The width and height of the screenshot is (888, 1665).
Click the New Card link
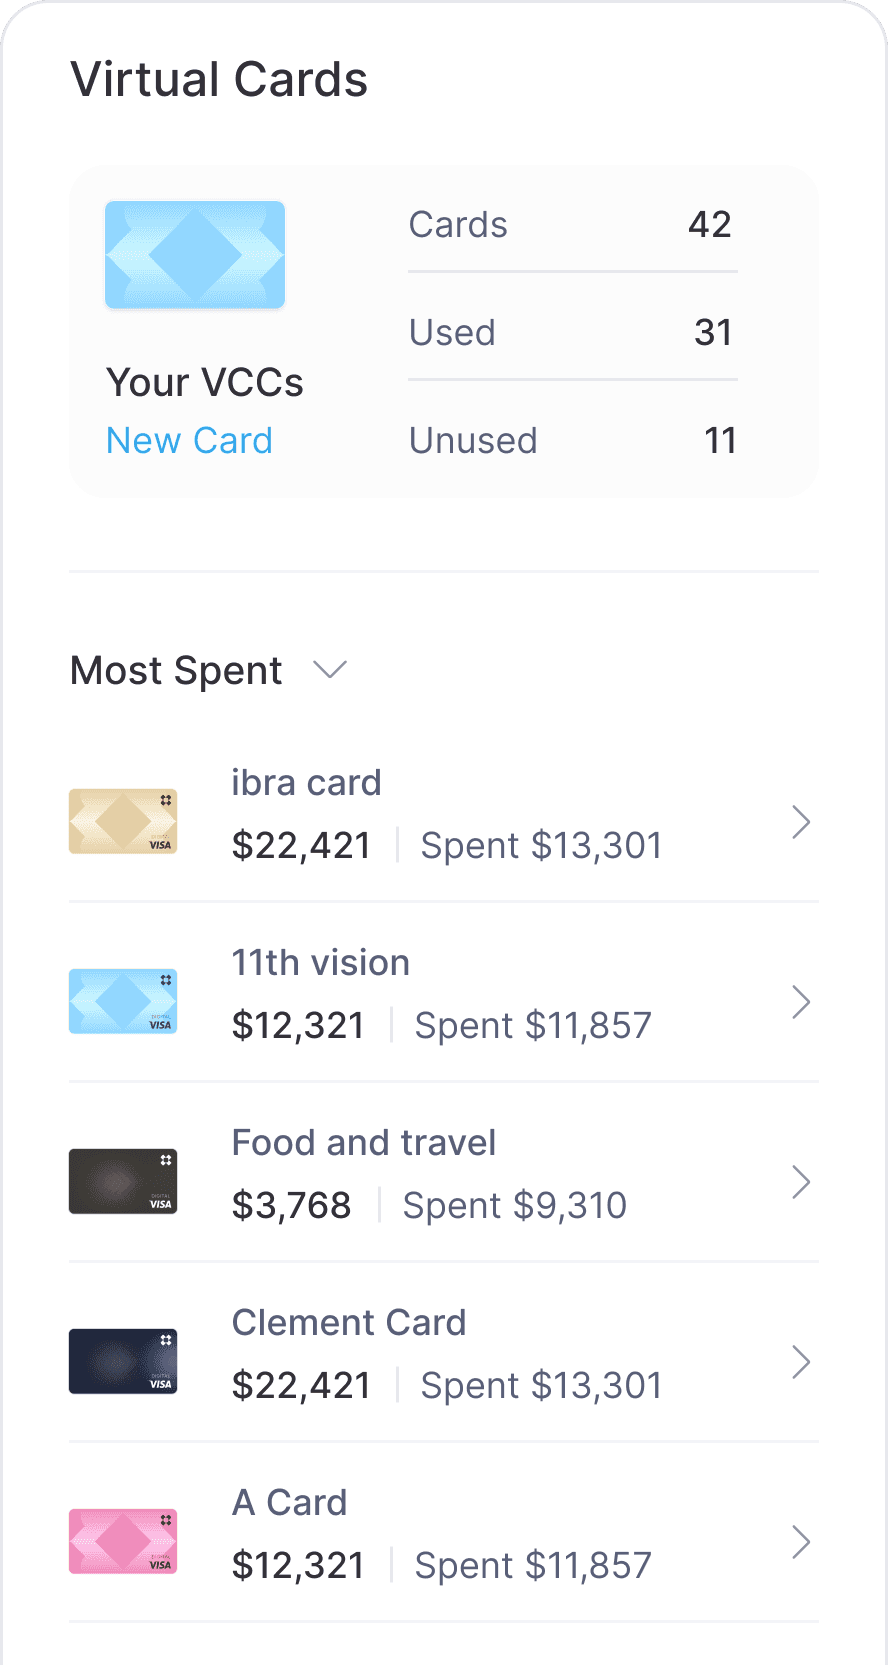pos(189,441)
